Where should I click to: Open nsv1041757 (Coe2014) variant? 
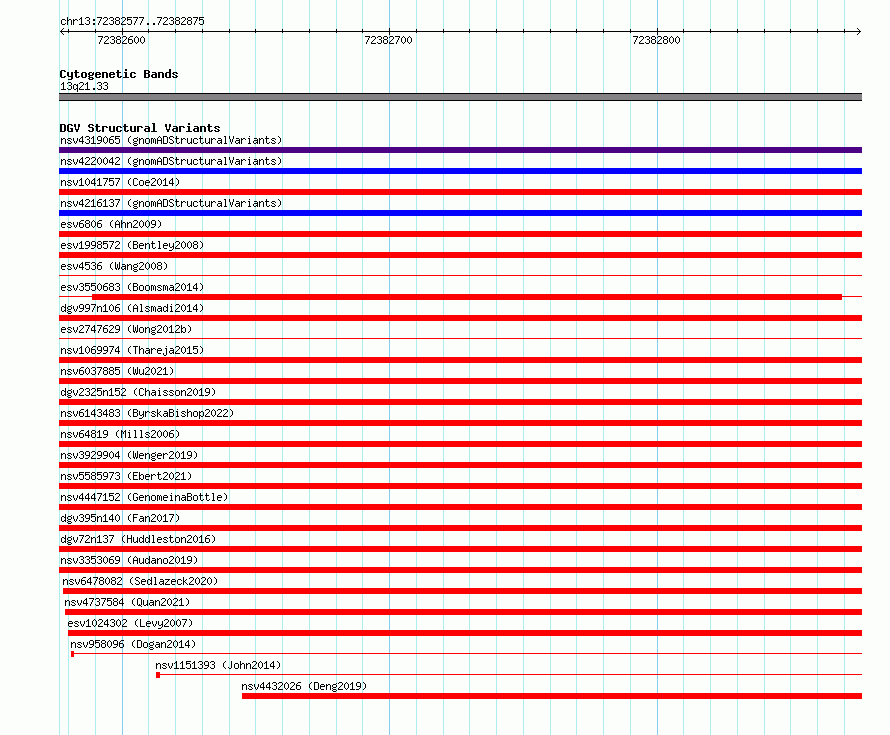[120, 182]
